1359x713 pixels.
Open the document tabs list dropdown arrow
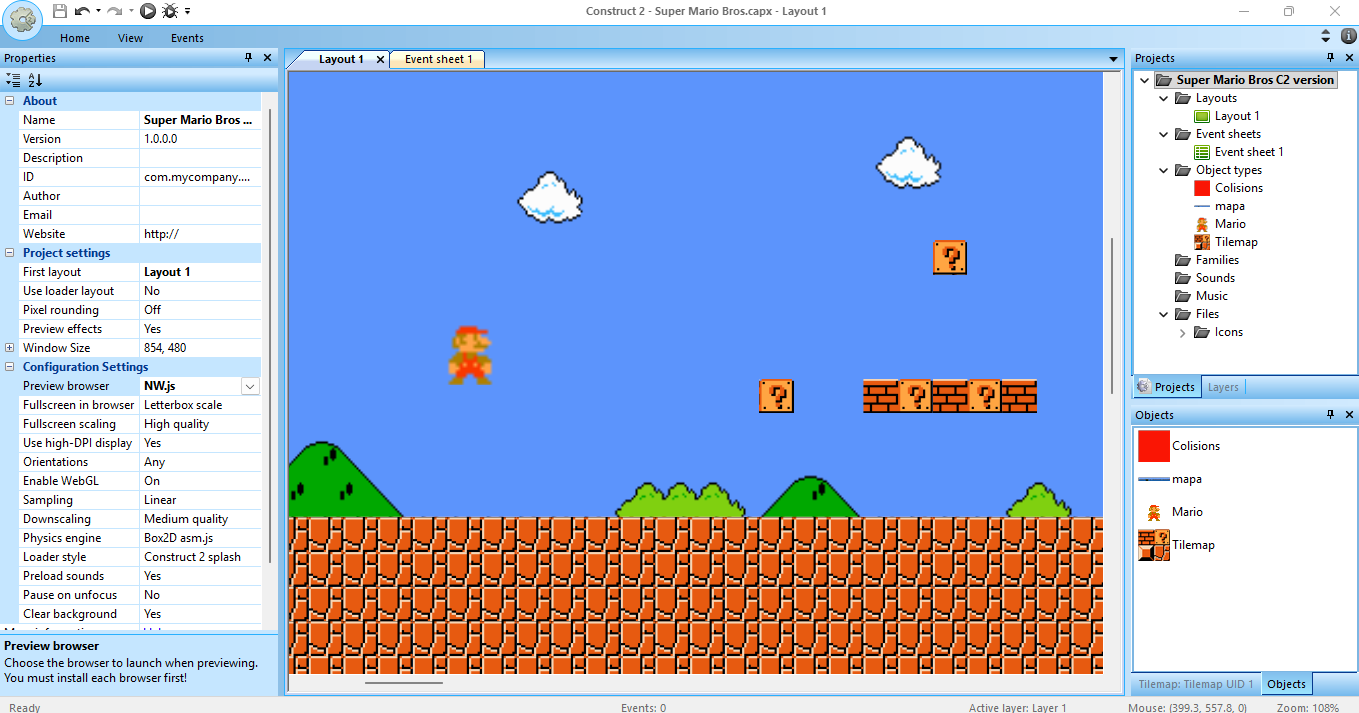[1113, 60]
